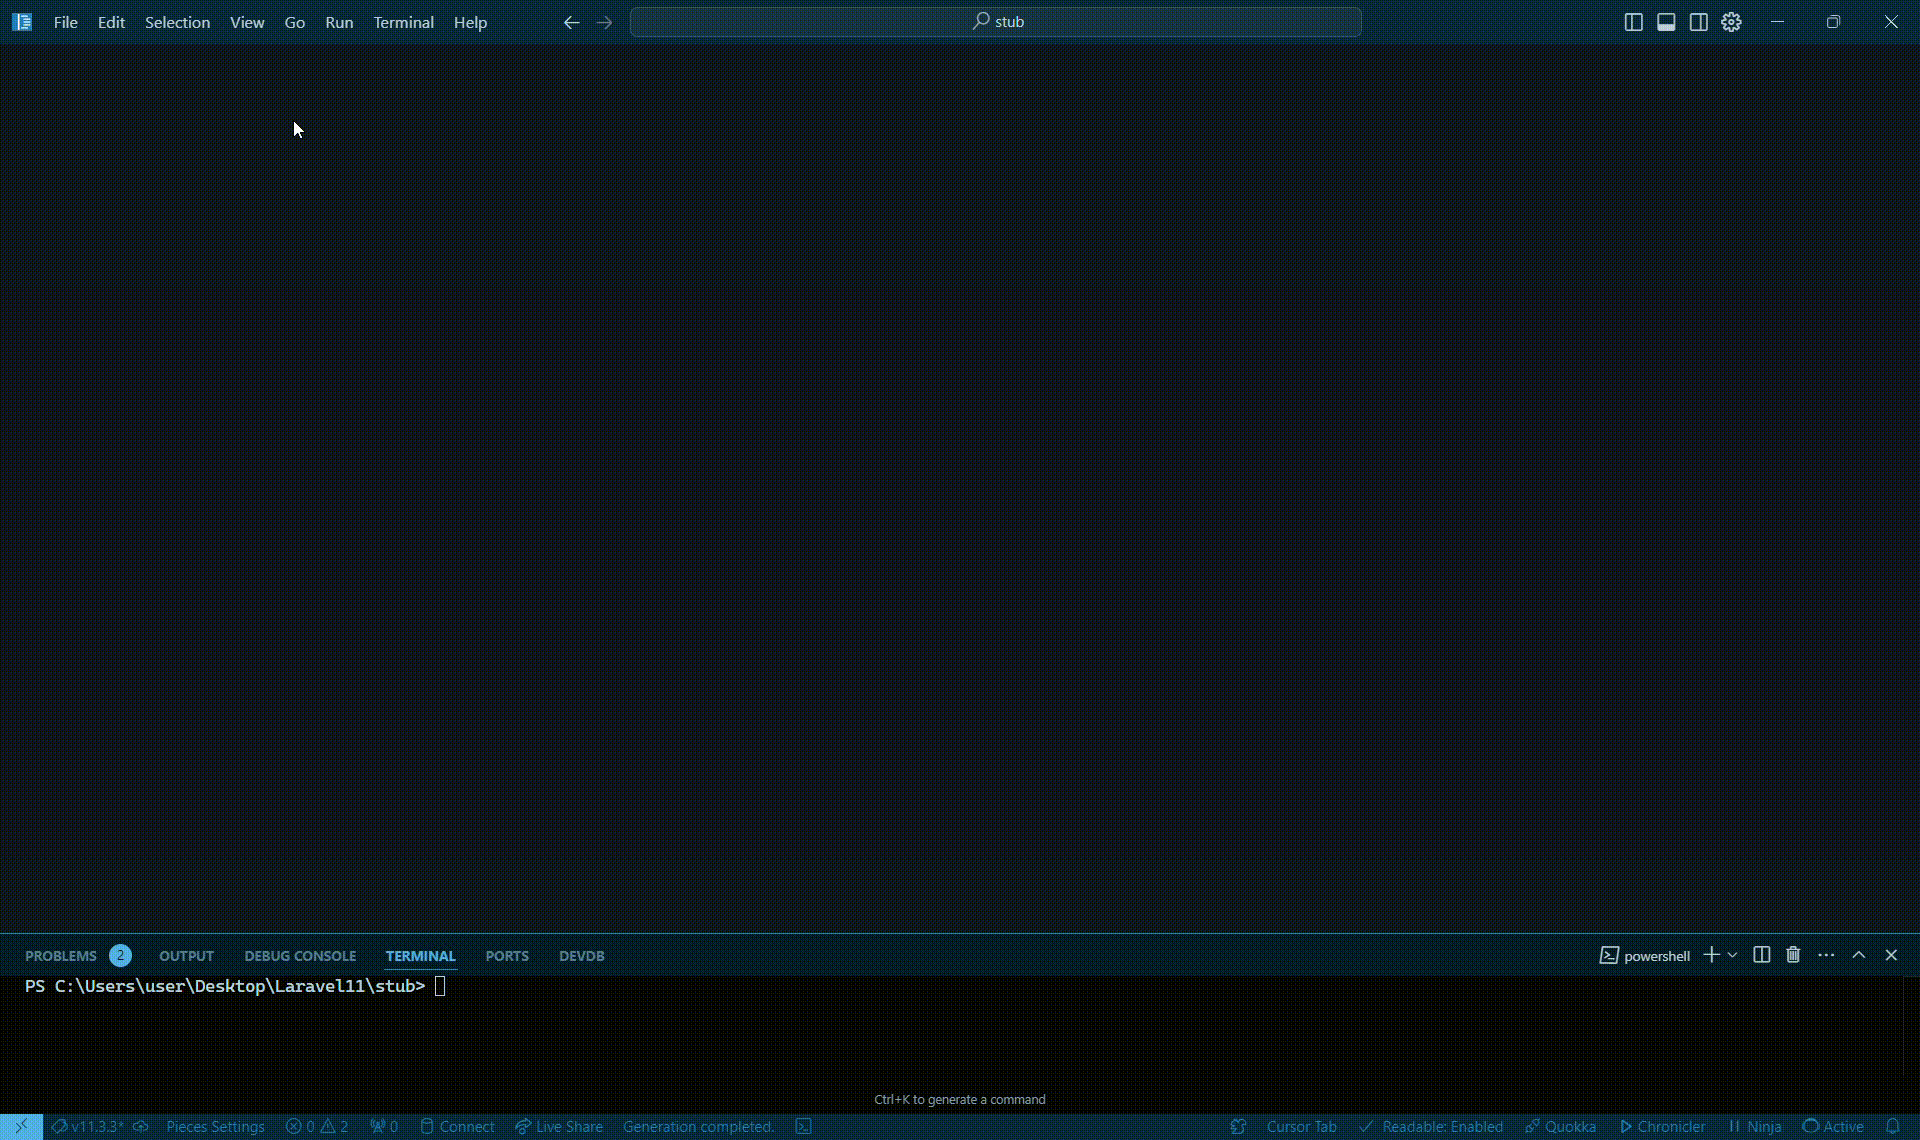Open Pieces Settings from status bar
1920x1140 pixels.
tap(215, 1126)
